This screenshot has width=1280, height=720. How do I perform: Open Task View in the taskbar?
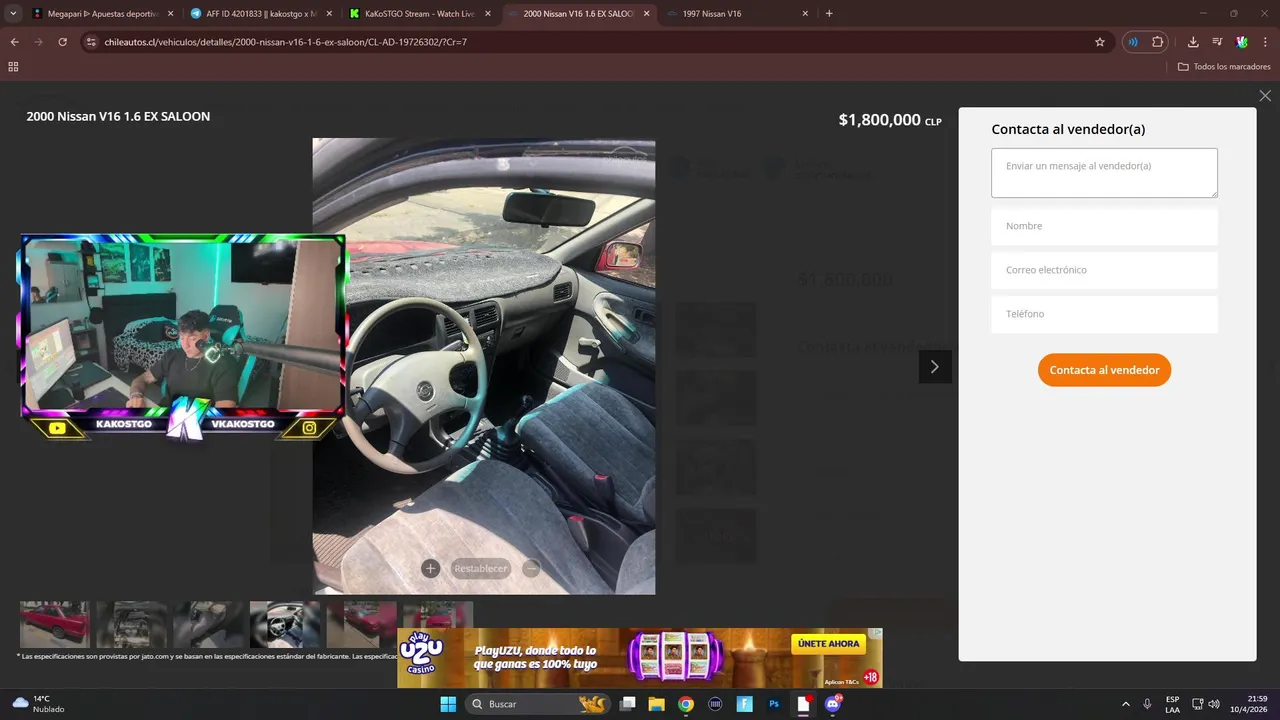click(628, 704)
